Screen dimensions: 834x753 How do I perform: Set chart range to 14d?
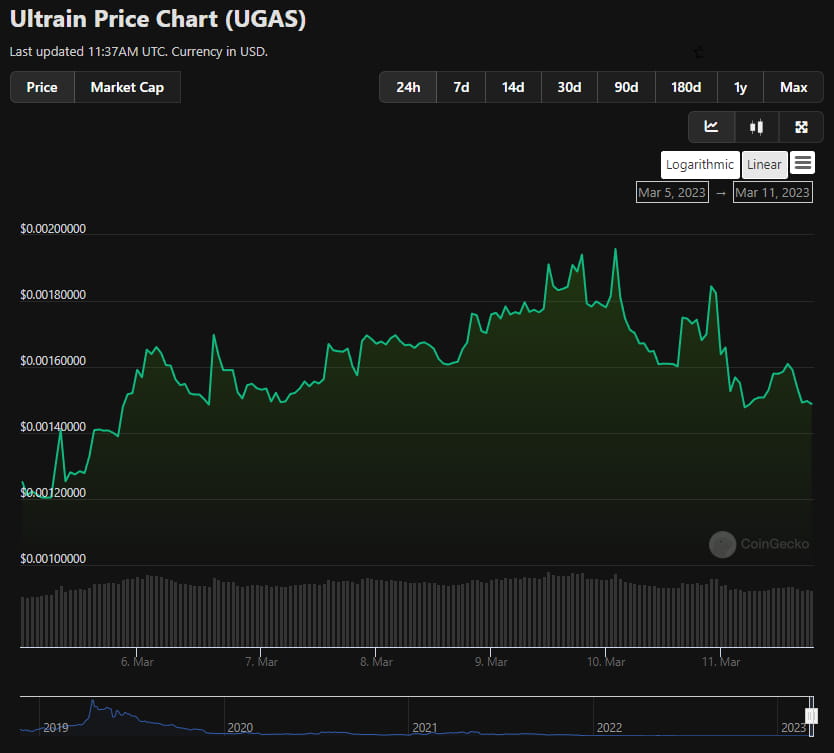(x=513, y=87)
